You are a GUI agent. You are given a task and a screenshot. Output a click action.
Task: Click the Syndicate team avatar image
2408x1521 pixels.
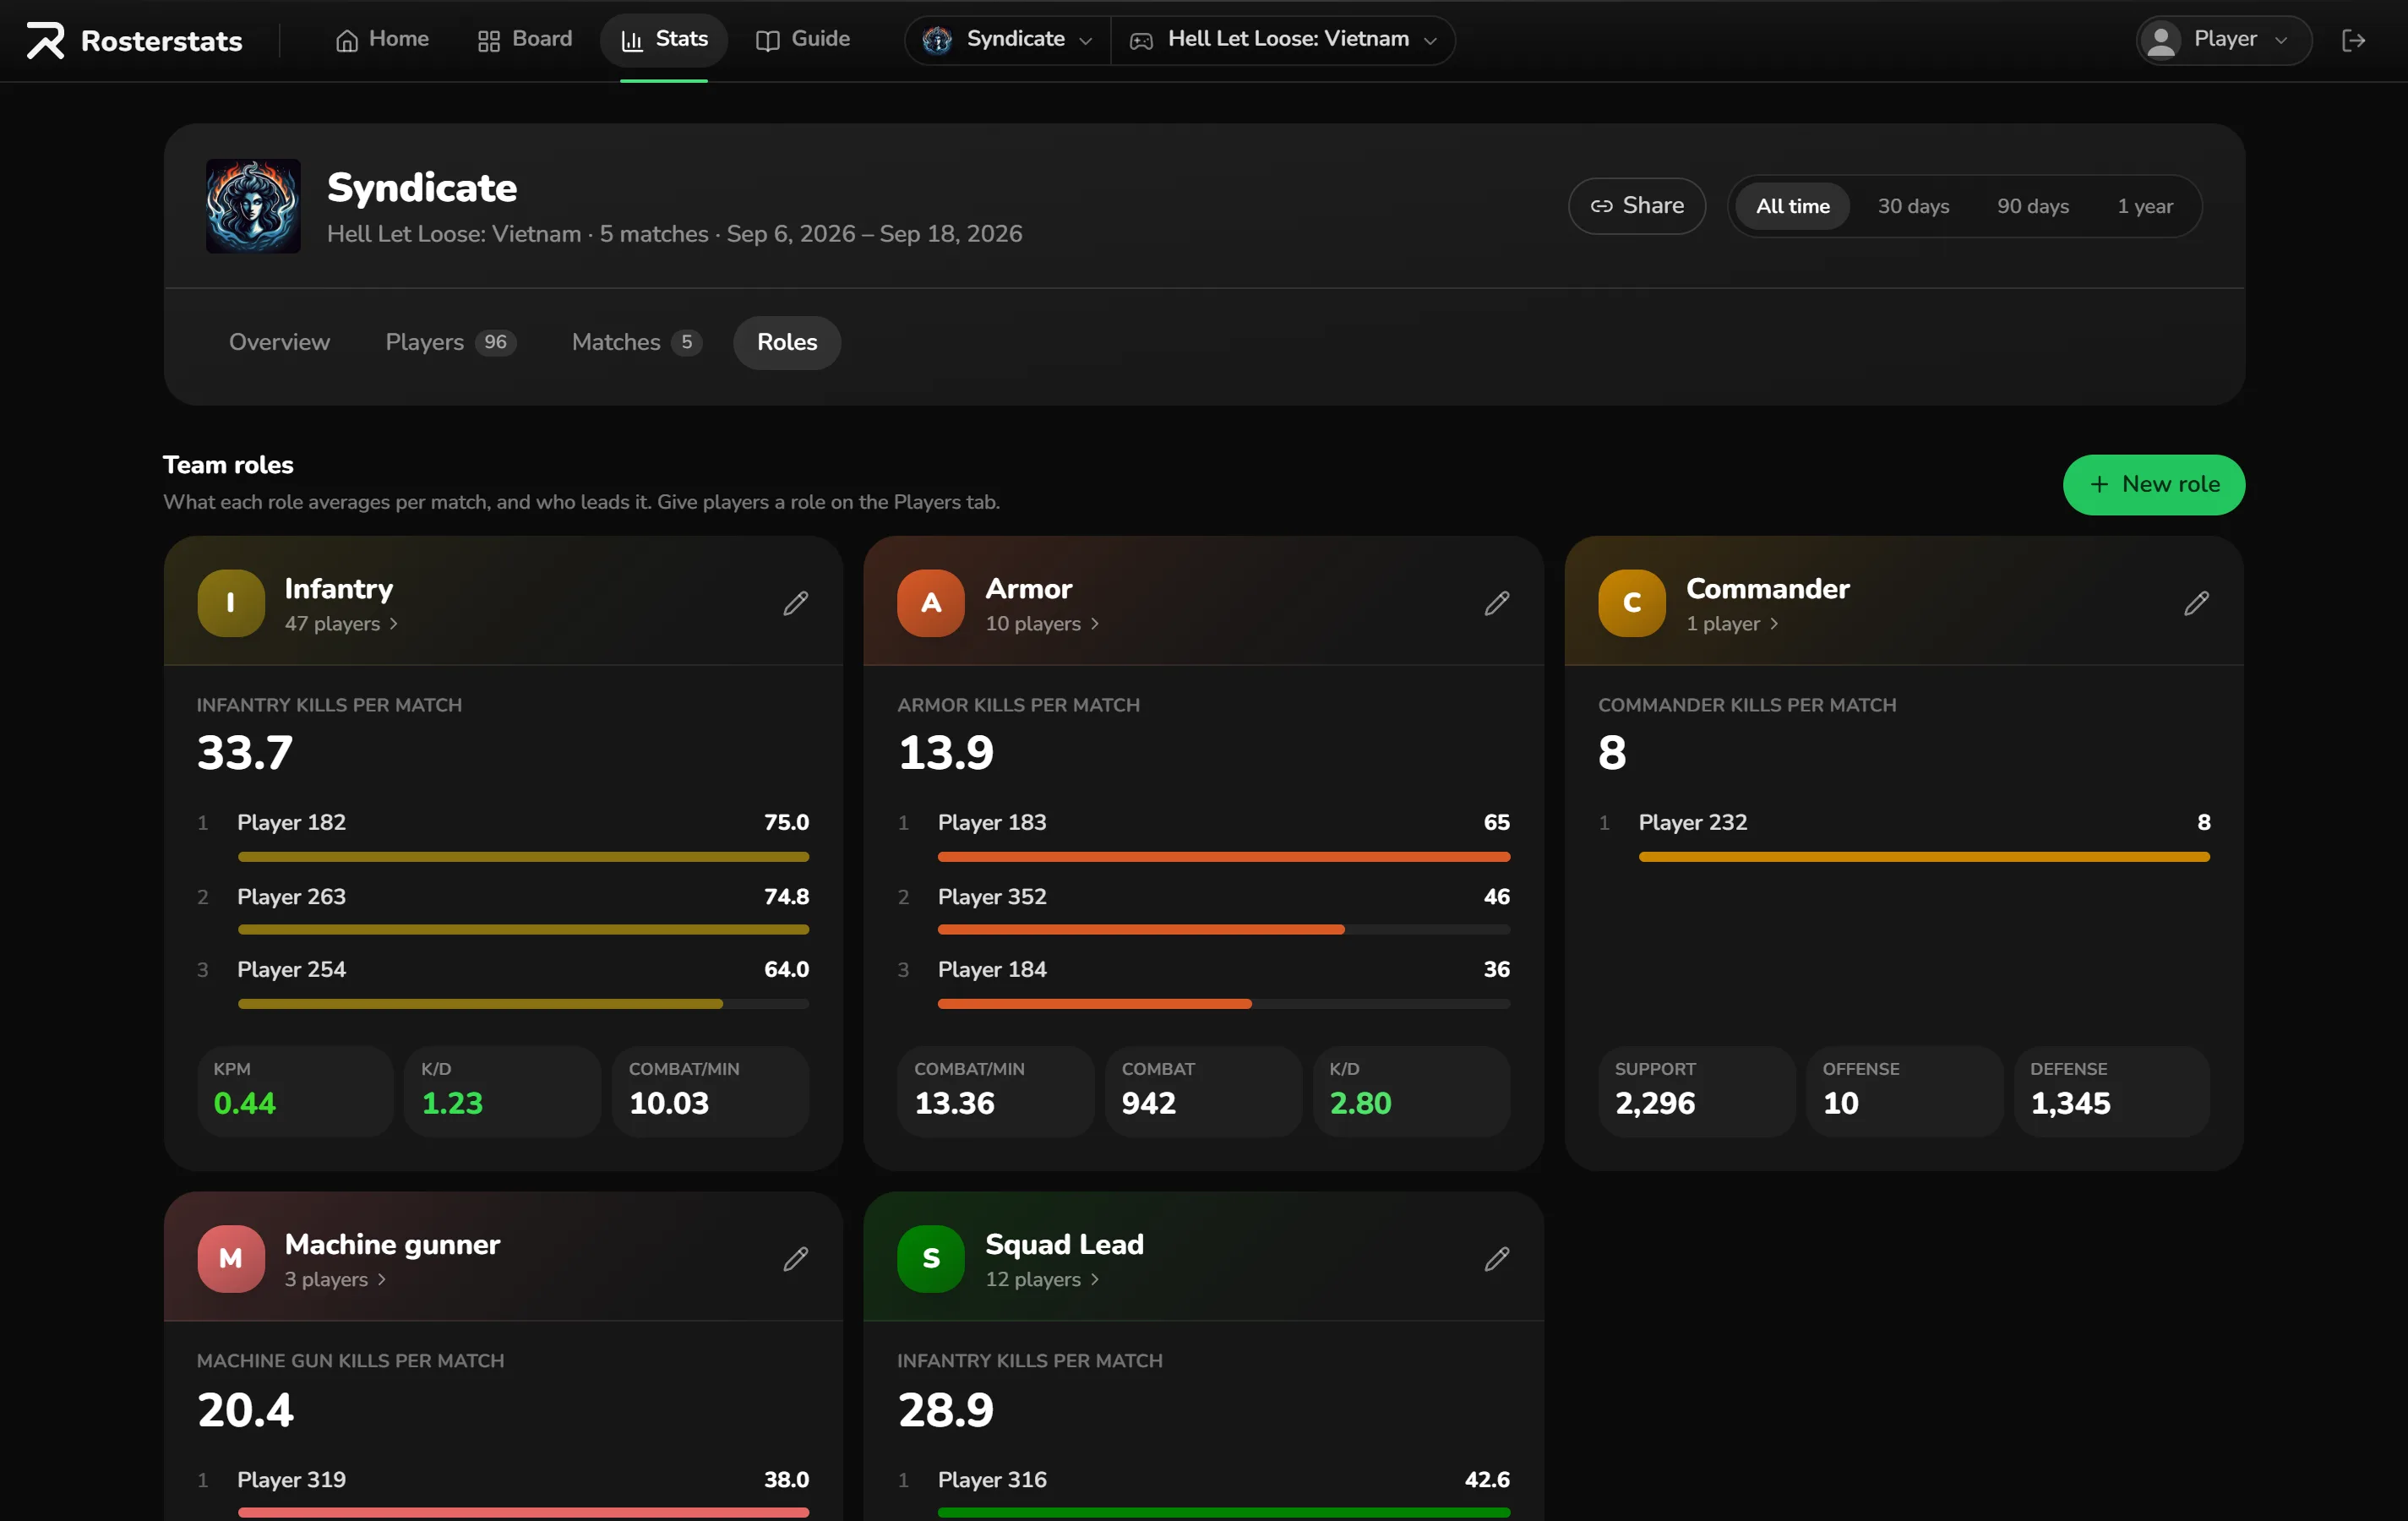(x=253, y=206)
